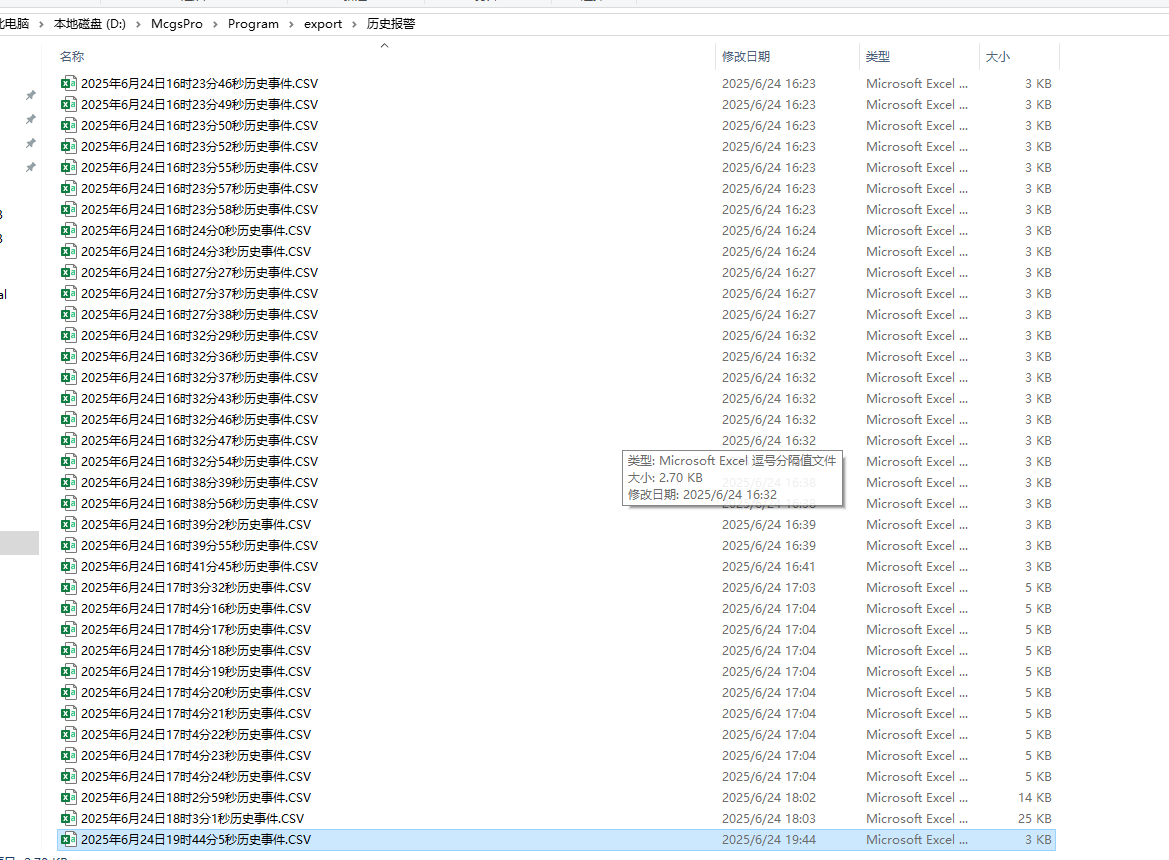1169x860 pixels.
Task: Go to export folder in the address bar
Action: pyautogui.click(x=323, y=24)
